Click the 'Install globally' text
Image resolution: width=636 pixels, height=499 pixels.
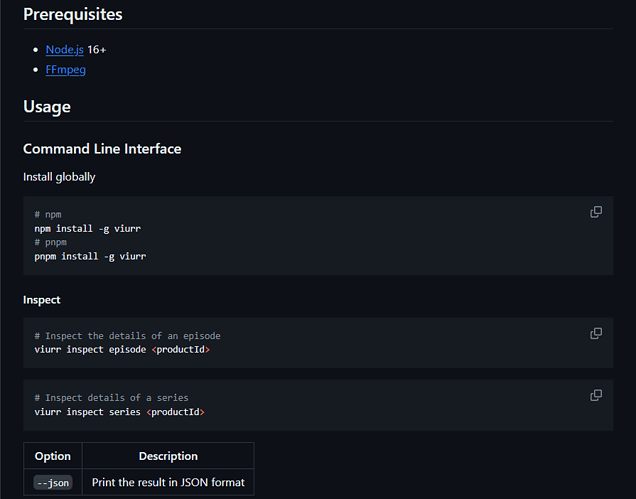59,177
